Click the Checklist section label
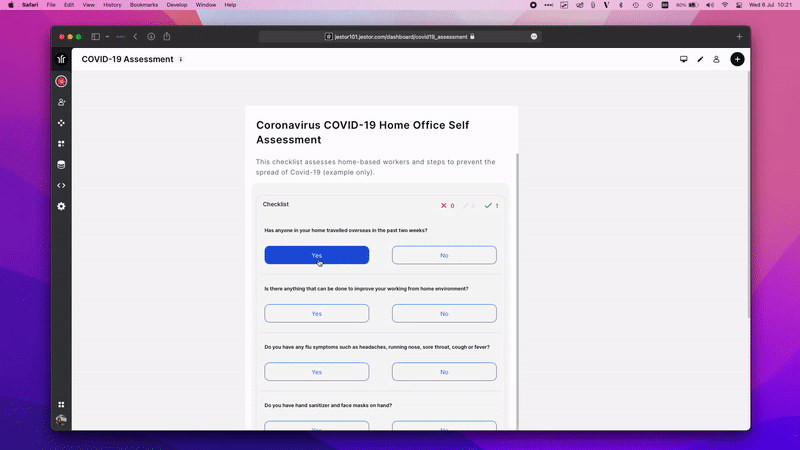The image size is (800, 450). pos(276,204)
